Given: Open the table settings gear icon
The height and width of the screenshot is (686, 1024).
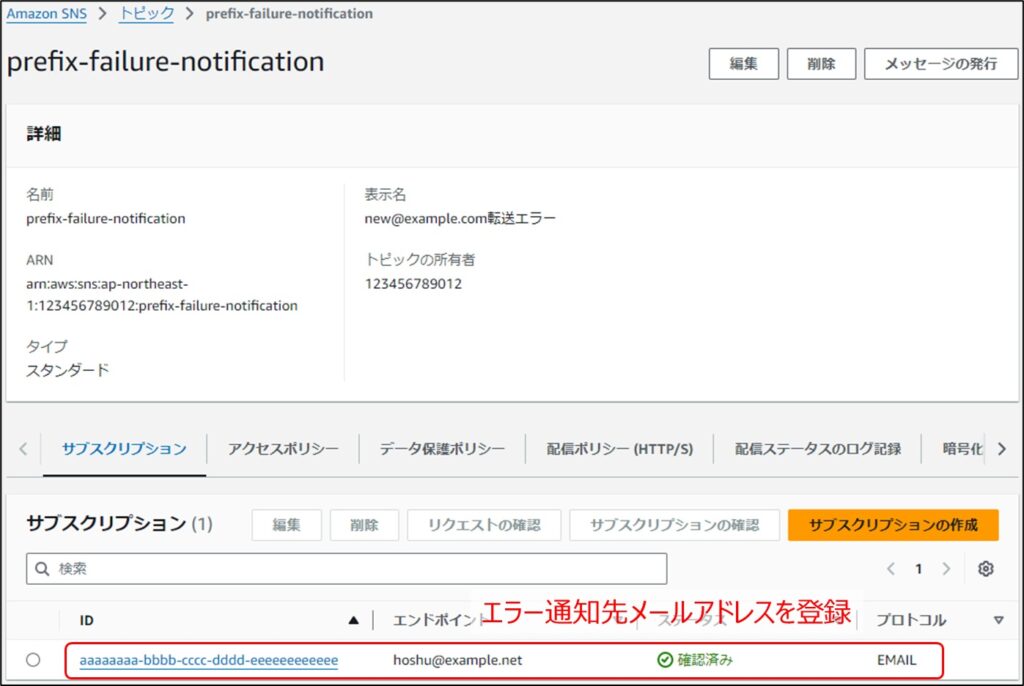Looking at the screenshot, I should pos(985,569).
